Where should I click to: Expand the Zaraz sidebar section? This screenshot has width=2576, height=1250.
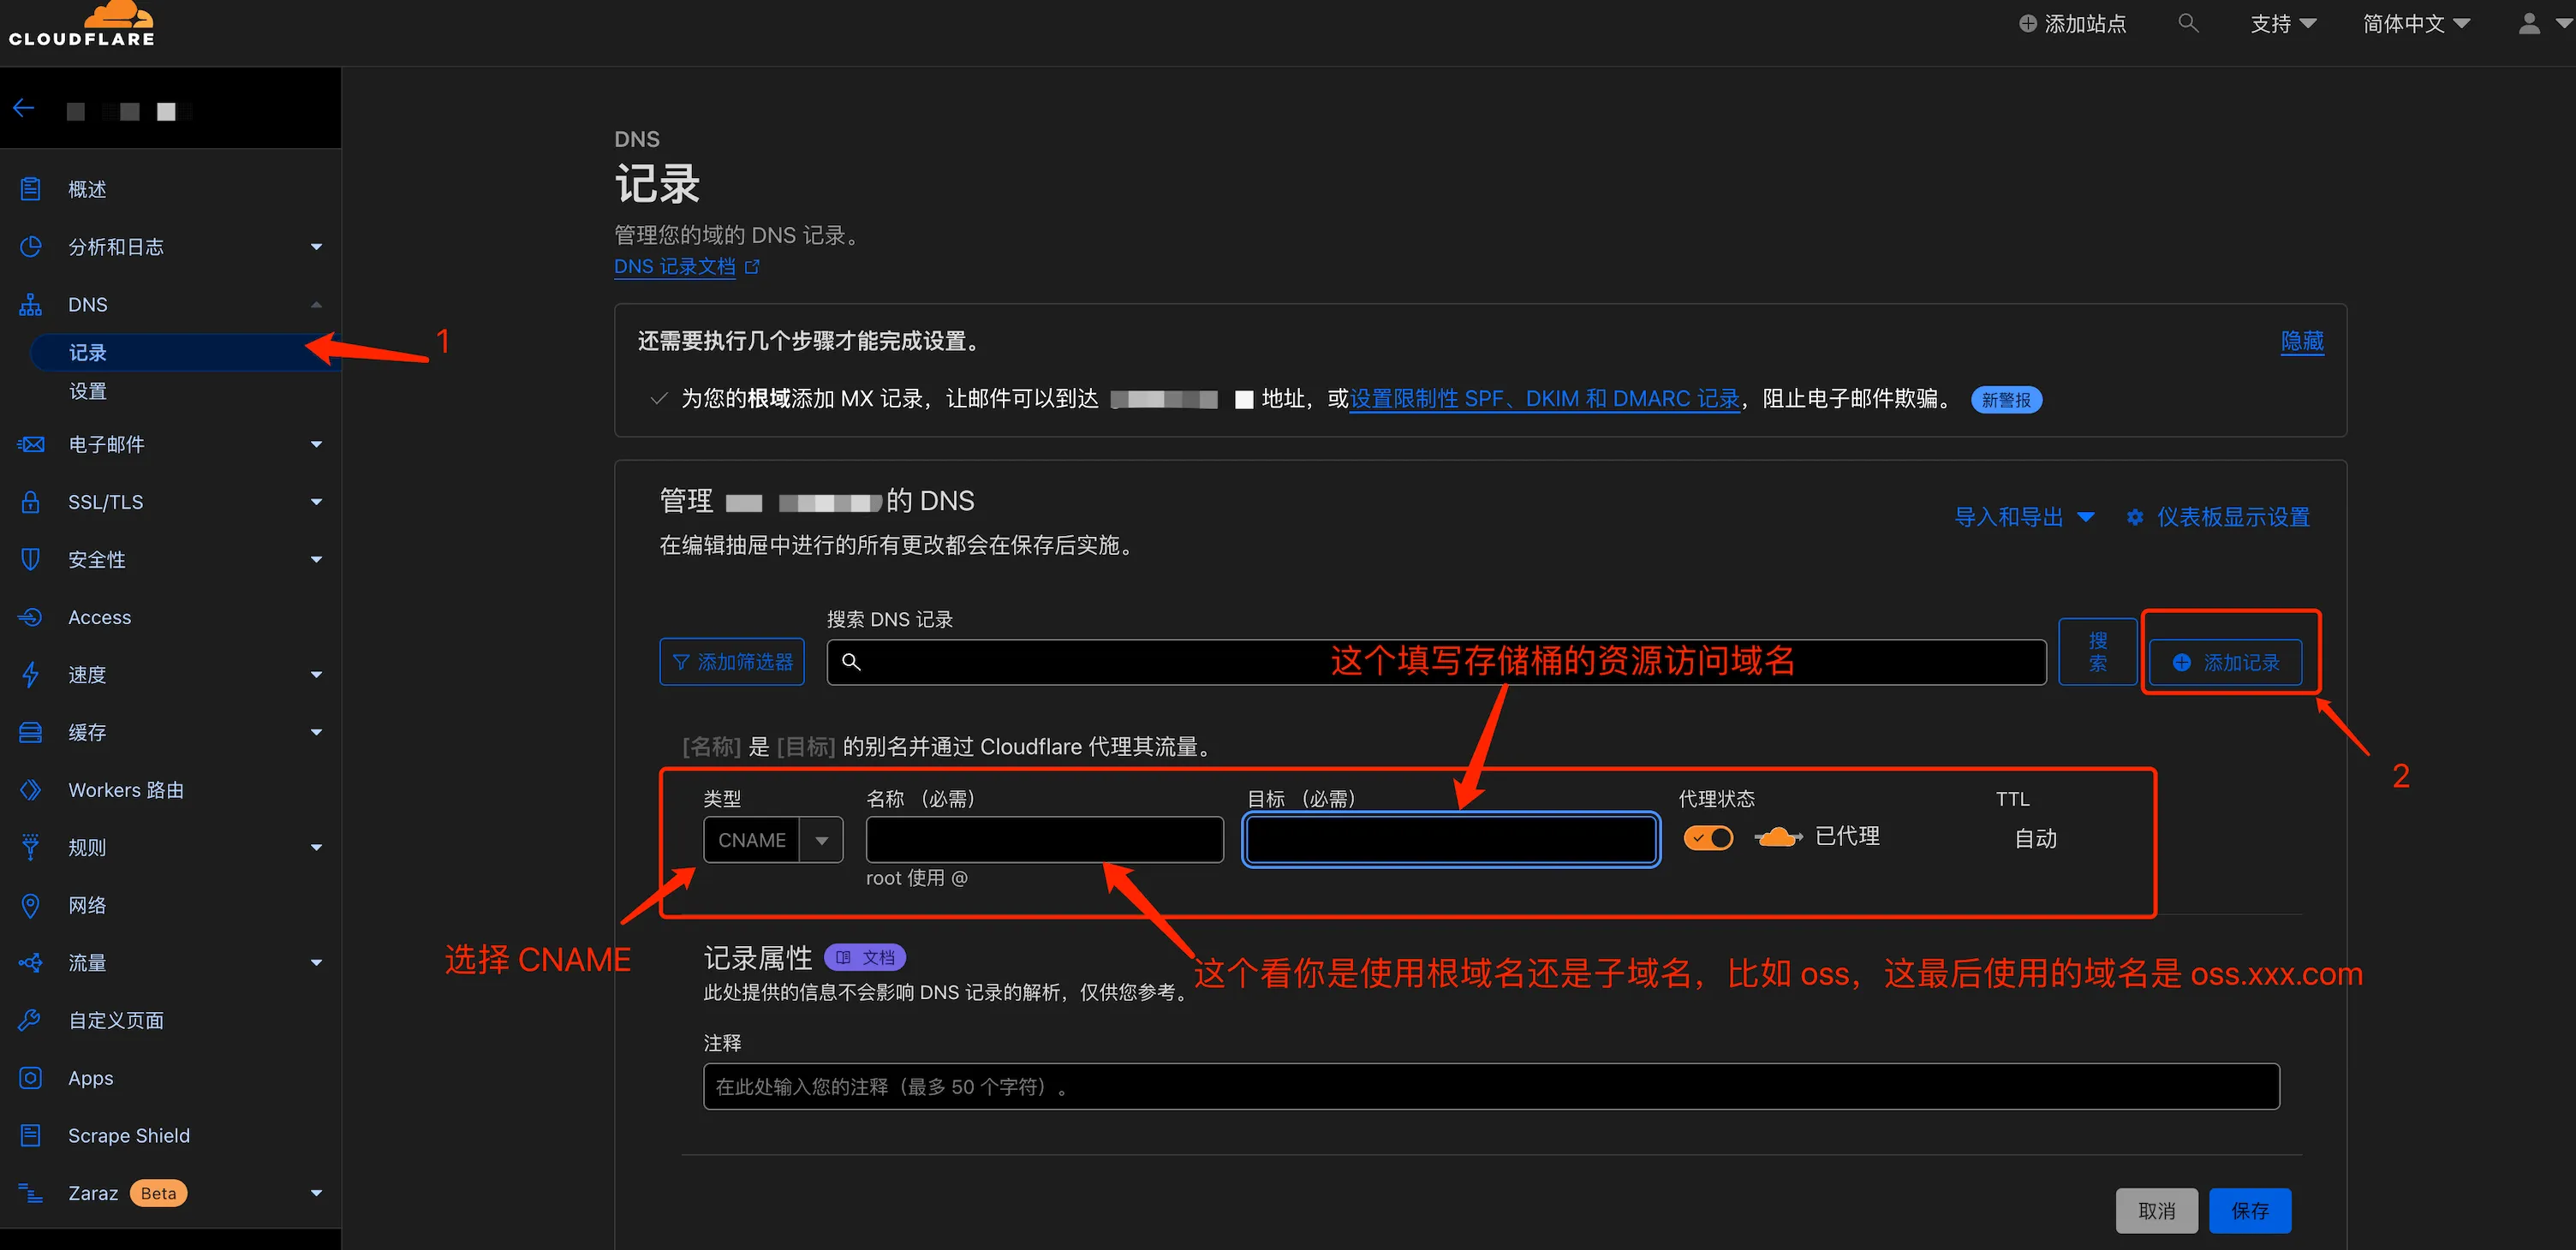coord(316,1193)
